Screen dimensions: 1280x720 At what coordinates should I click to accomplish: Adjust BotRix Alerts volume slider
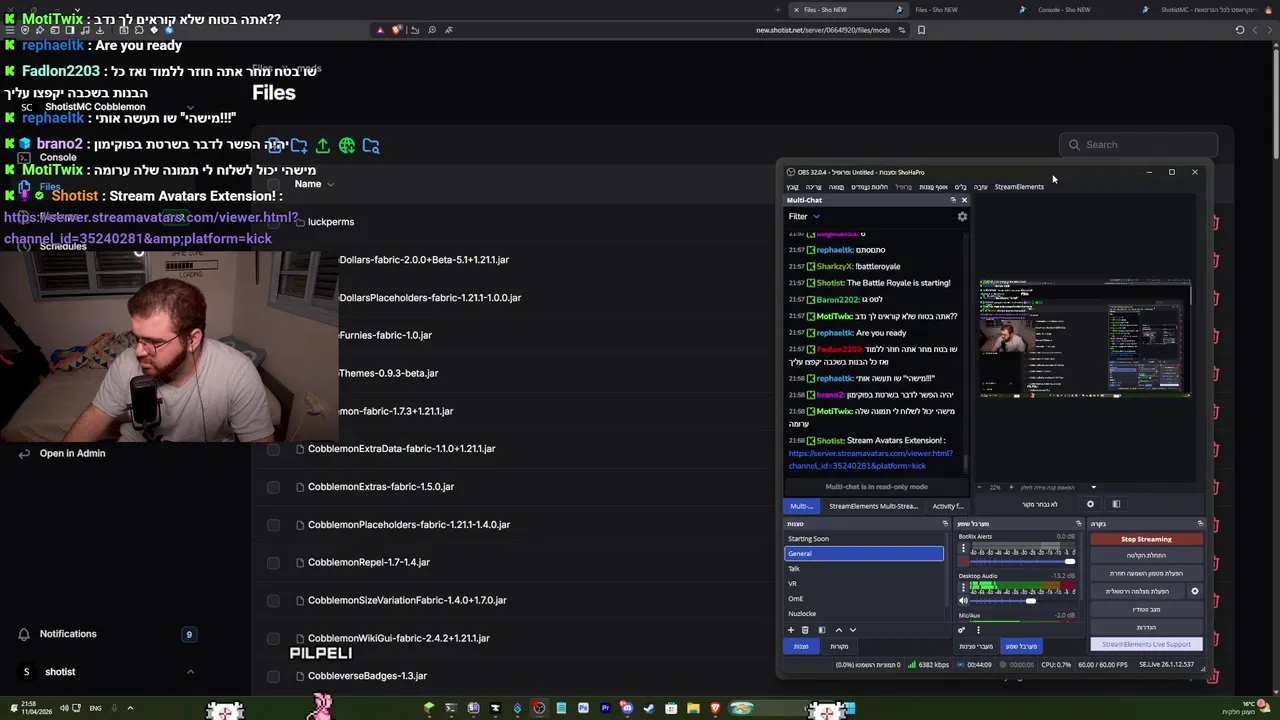[x=1023, y=561]
